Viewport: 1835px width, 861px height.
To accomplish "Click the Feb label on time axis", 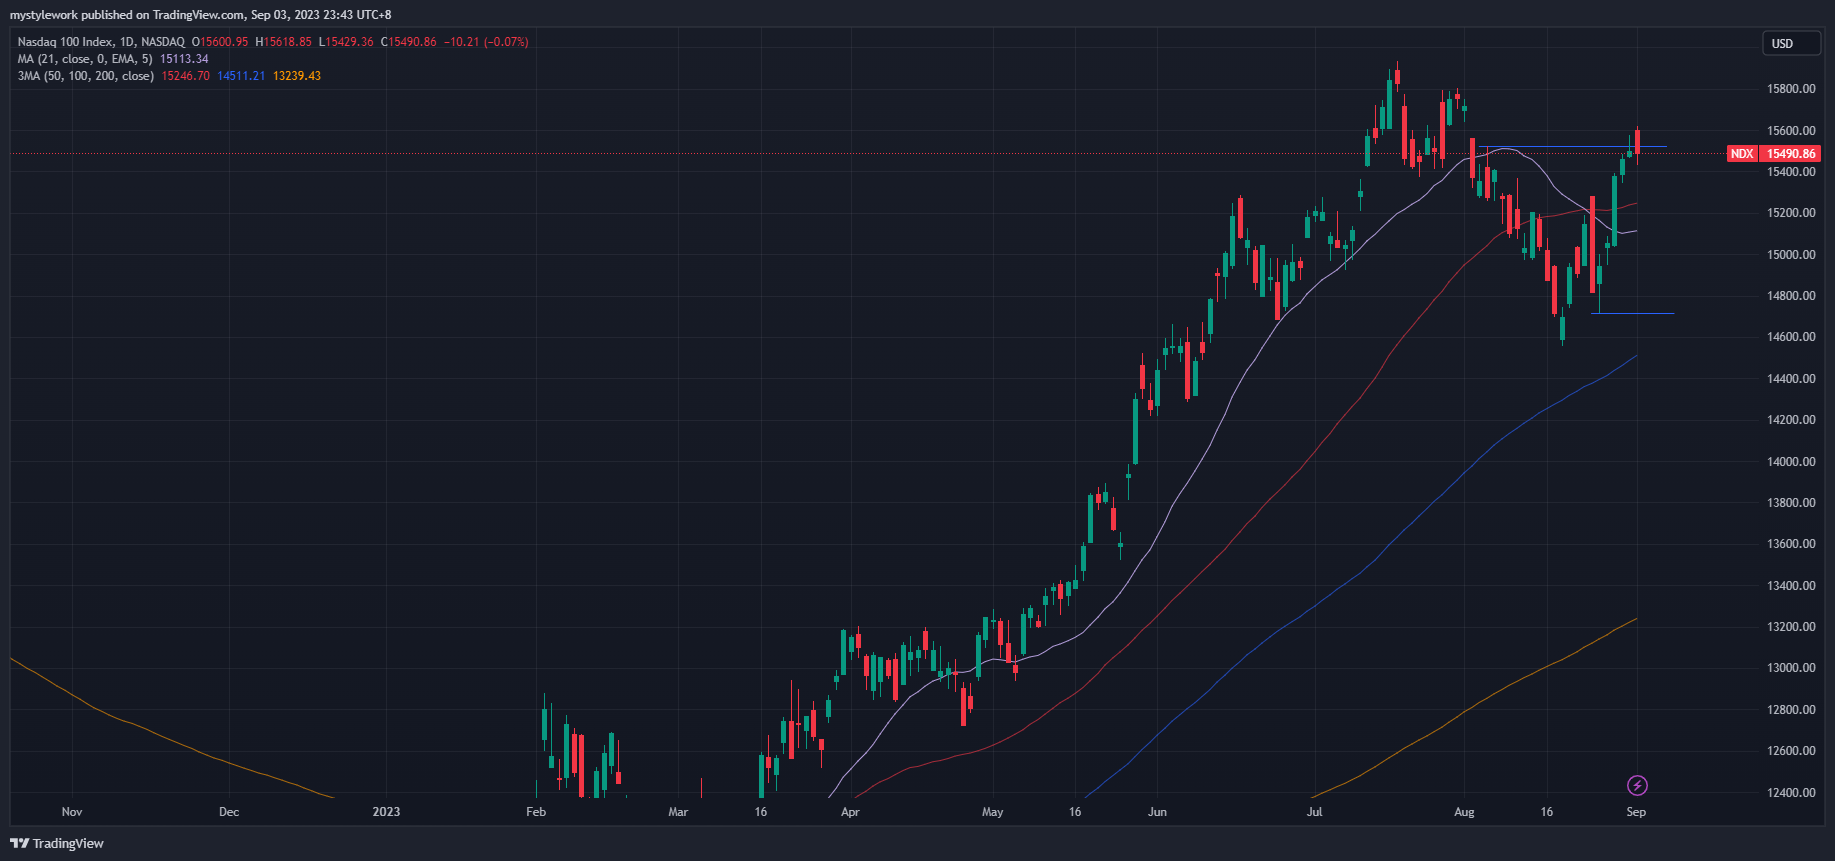I will click(536, 812).
